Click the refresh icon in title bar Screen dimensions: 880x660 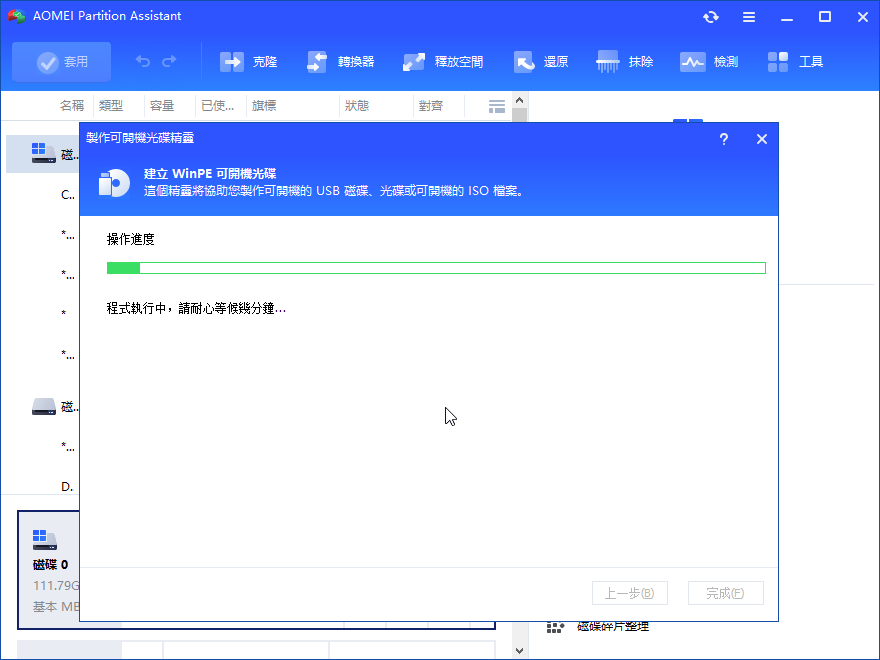tap(711, 17)
